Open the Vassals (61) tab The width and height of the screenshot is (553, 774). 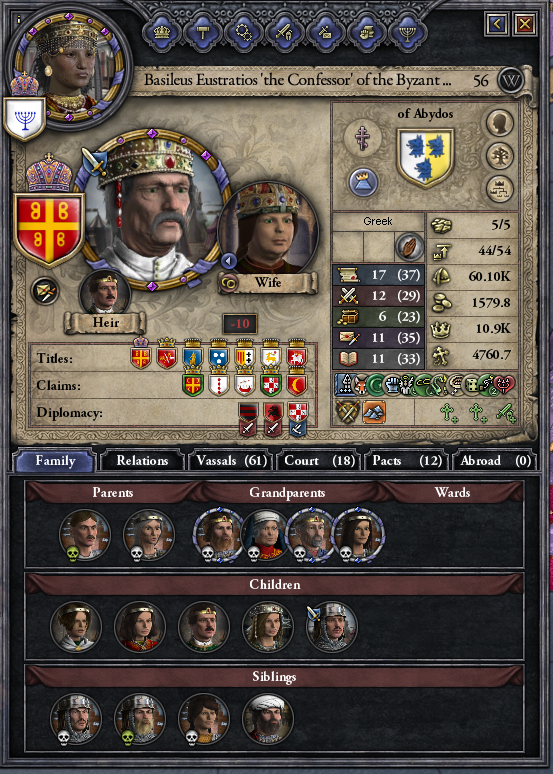tap(232, 461)
